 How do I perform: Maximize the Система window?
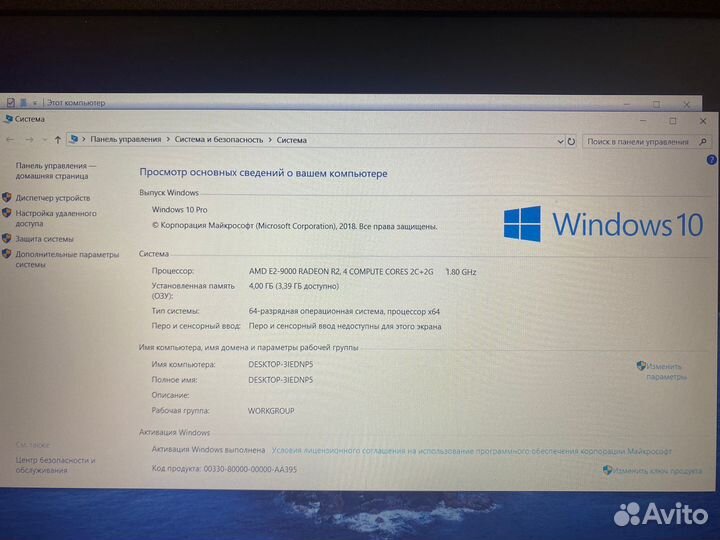pyautogui.click(x=673, y=121)
